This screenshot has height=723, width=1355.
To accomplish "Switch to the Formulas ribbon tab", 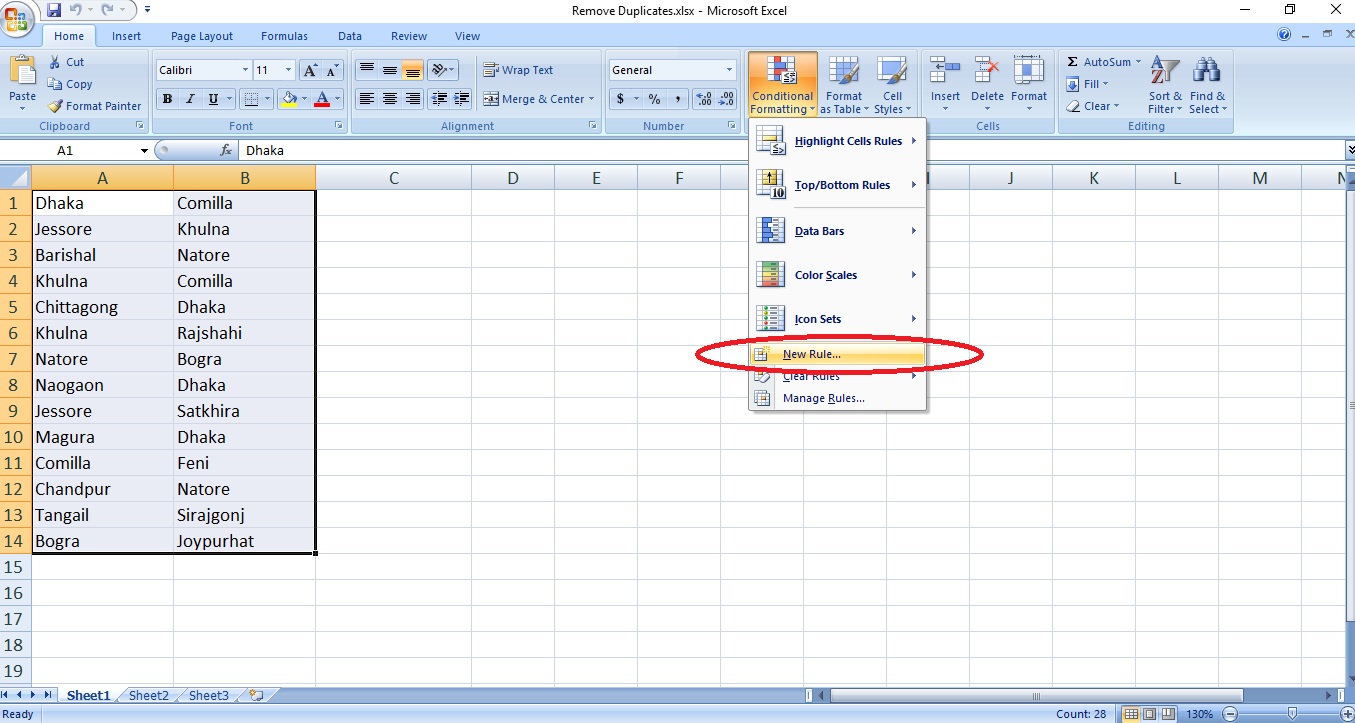I will pyautogui.click(x=284, y=36).
